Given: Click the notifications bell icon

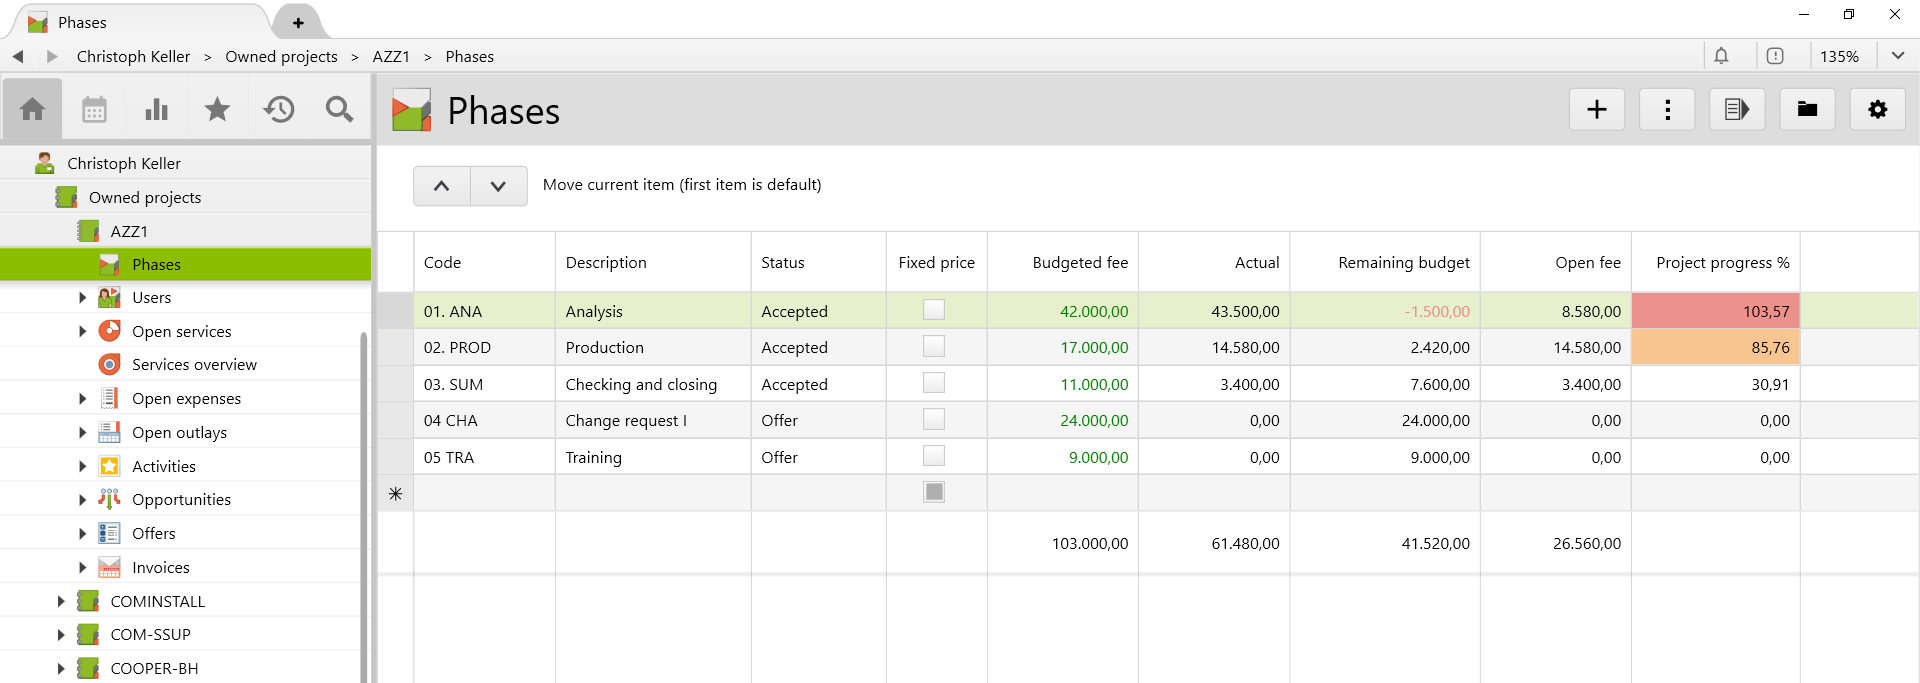Looking at the screenshot, I should point(1721,56).
